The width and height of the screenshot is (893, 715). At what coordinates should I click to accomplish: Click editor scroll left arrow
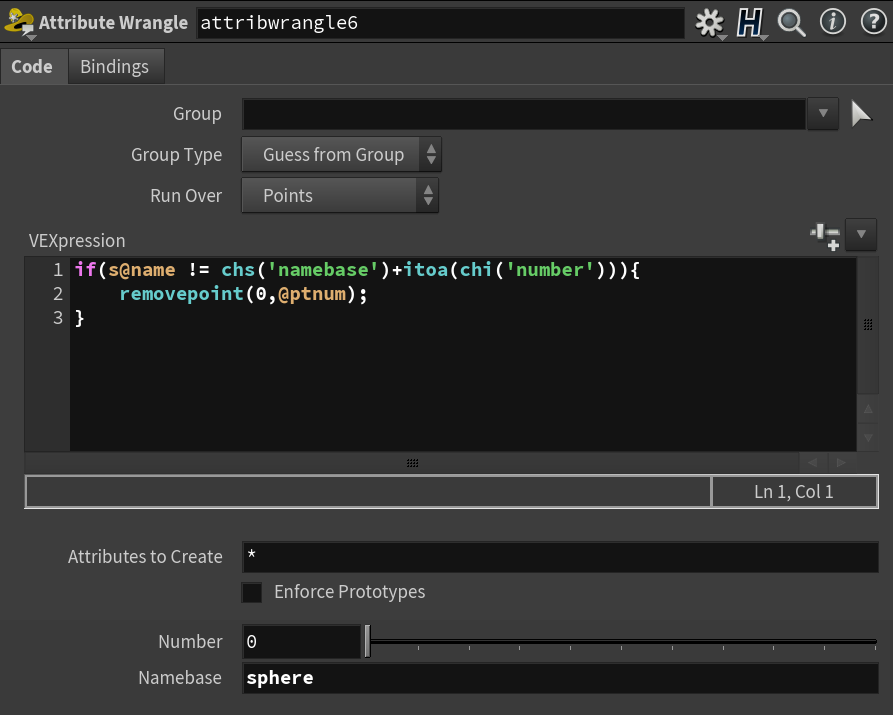813,463
